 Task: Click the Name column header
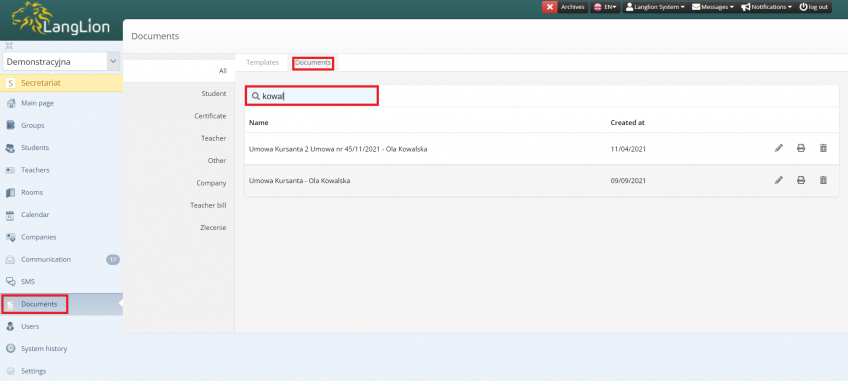pyautogui.click(x=259, y=123)
